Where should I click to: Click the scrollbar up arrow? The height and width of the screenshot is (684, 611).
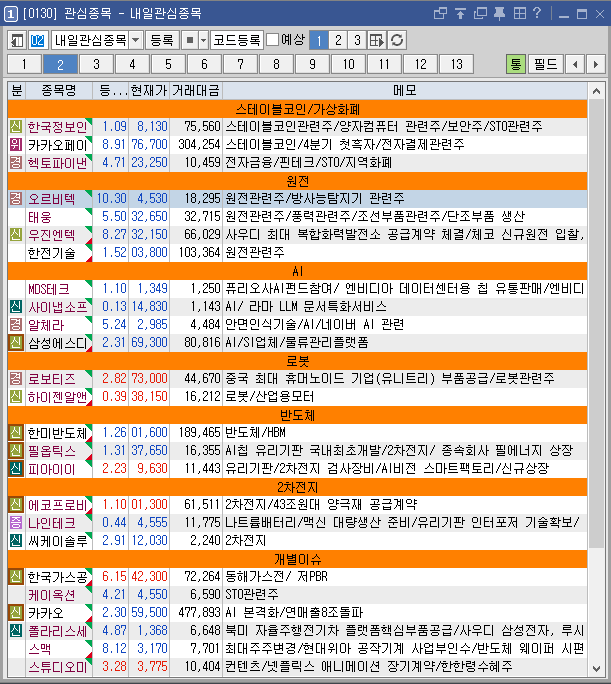(x=596, y=91)
